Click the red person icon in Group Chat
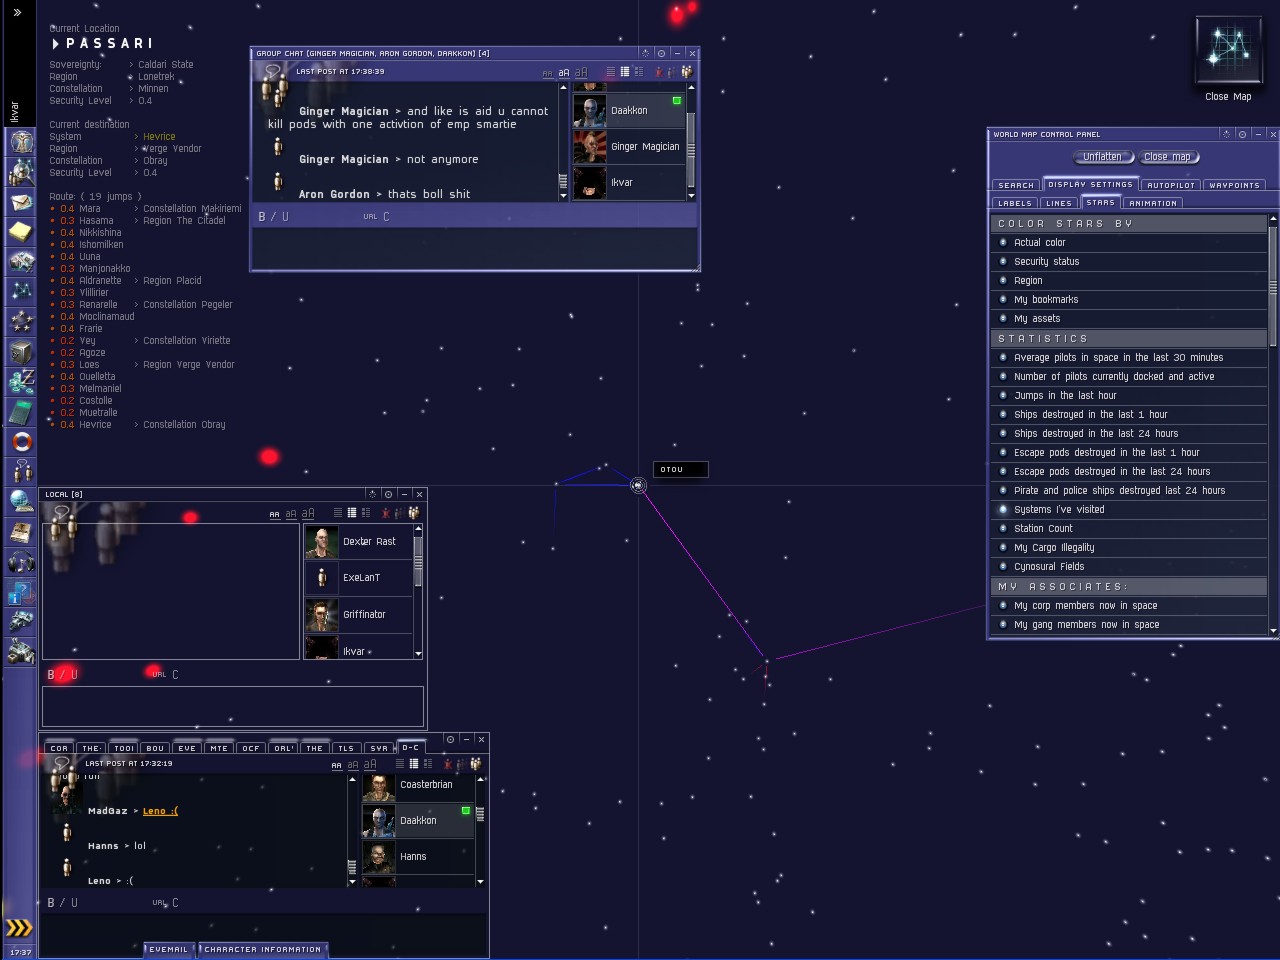 [658, 72]
